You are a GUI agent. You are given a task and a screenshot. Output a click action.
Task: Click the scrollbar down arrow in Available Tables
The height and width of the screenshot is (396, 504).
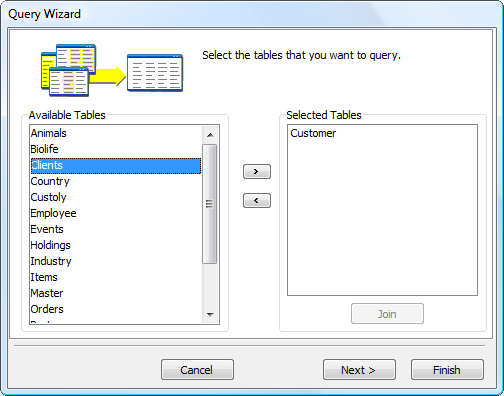pos(210,314)
